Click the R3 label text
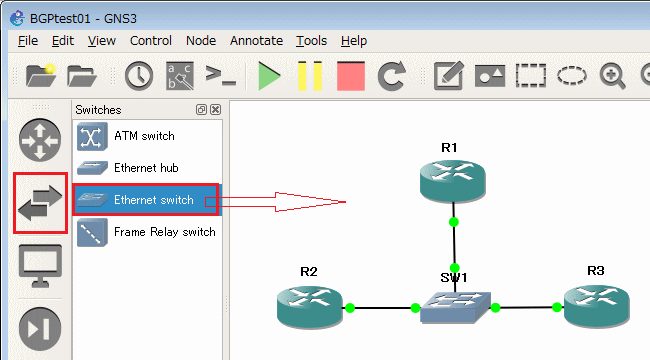This screenshot has height=360, width=650. (596, 271)
